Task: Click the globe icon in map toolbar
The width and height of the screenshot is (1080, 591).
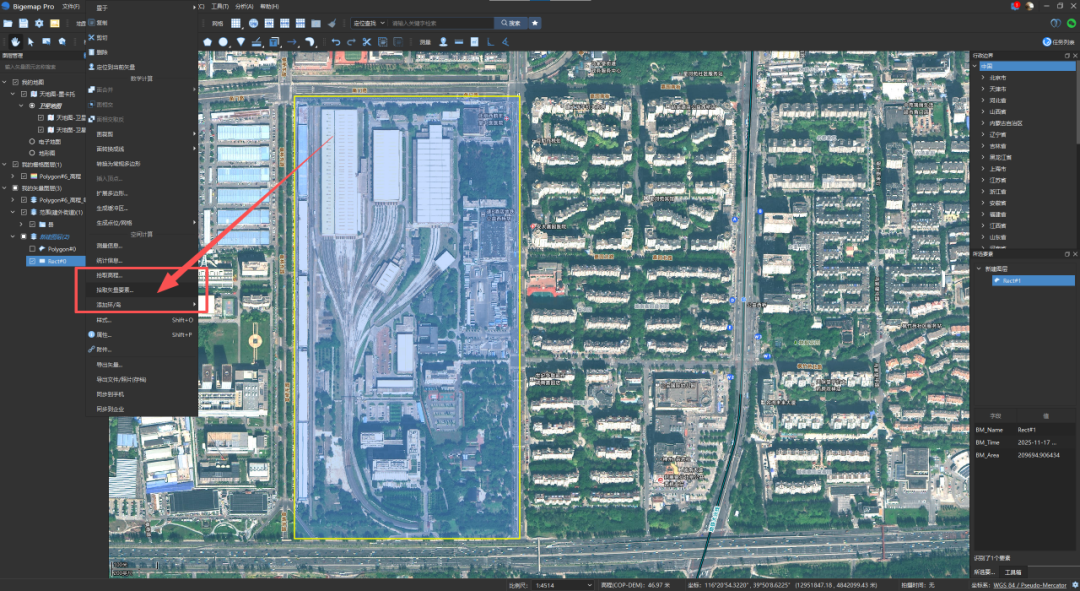Action: point(253,23)
